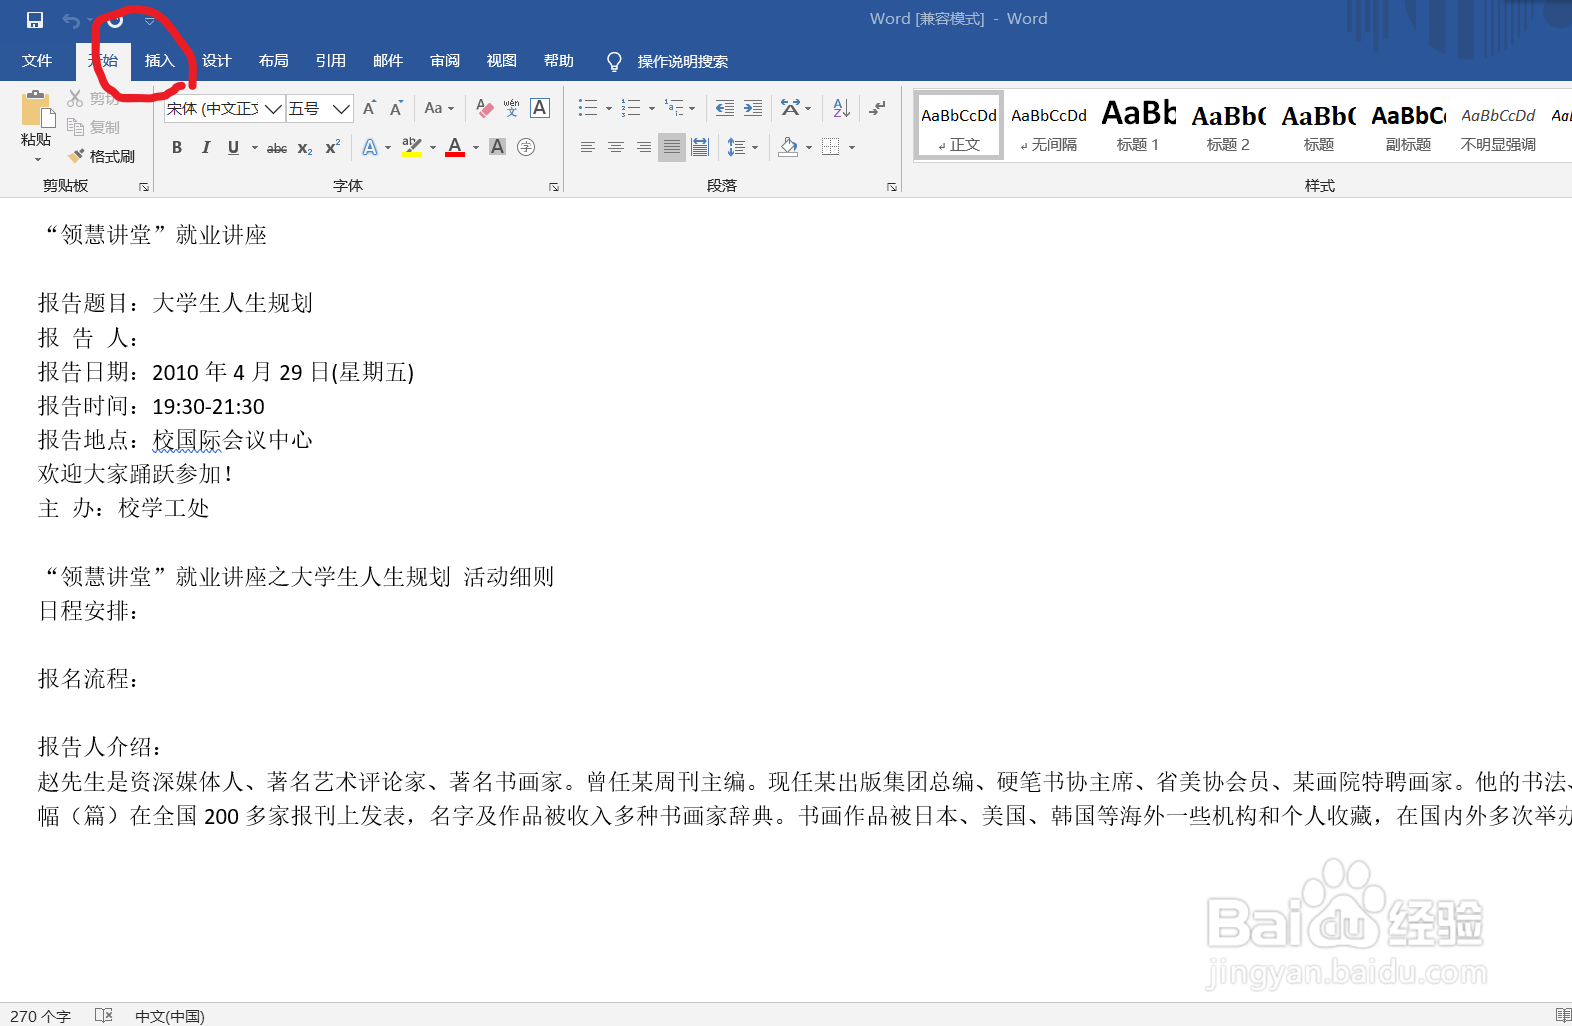Insert enclosed character icon
The image size is (1572, 1026).
click(526, 147)
